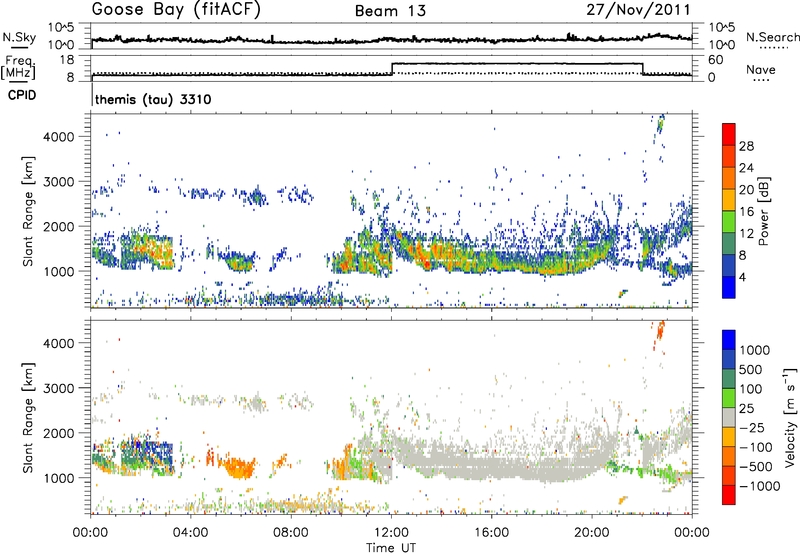Click the '12:00' time axis tick label
This screenshot has height=554, width=800.
point(391,533)
